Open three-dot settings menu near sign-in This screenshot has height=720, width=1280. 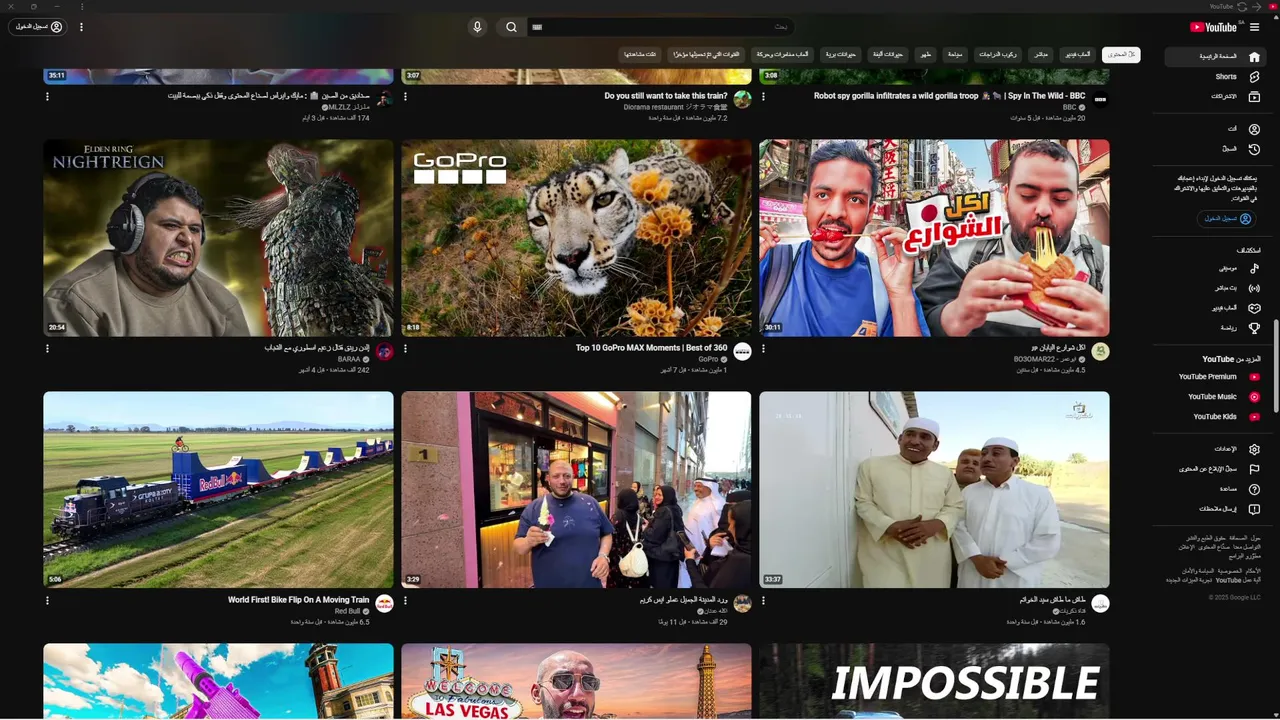coord(81,27)
